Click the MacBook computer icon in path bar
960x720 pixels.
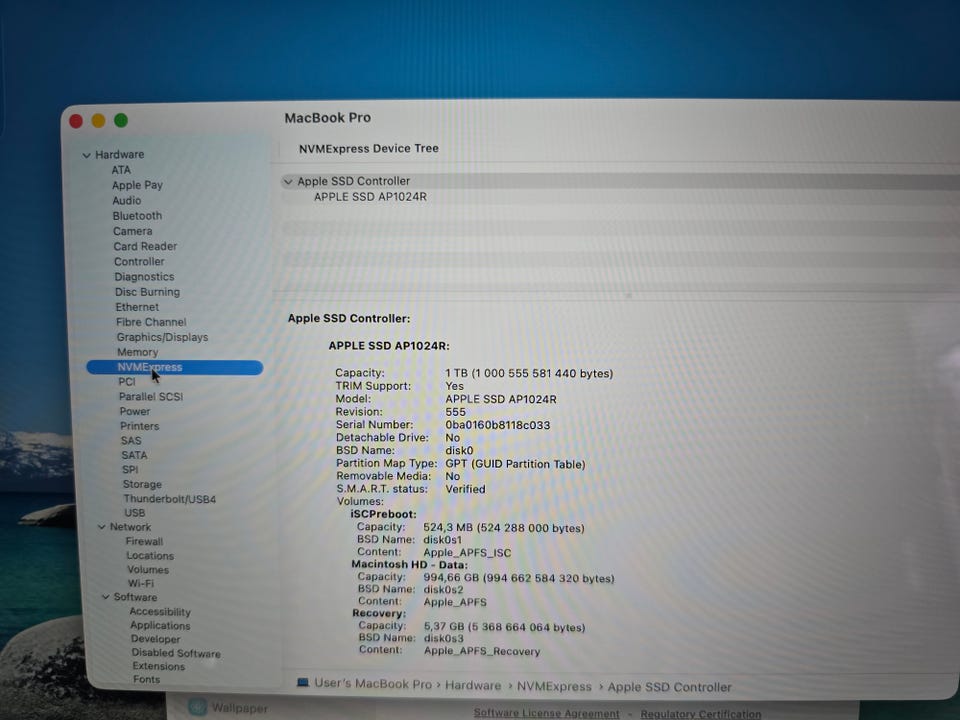click(x=302, y=683)
